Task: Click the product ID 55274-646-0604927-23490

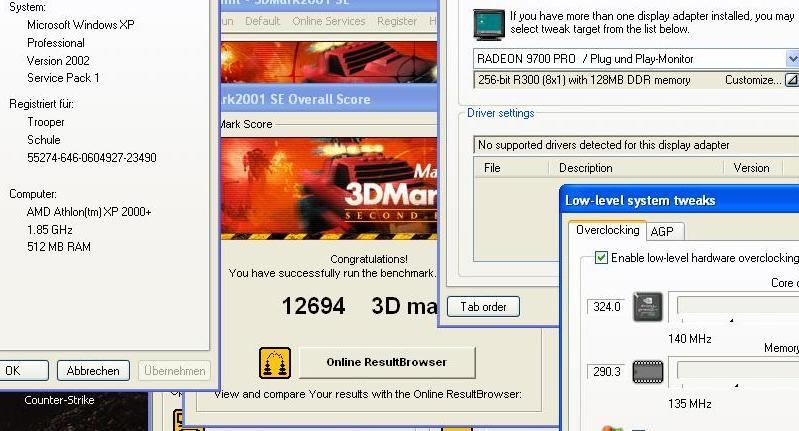Action: [x=92, y=158]
